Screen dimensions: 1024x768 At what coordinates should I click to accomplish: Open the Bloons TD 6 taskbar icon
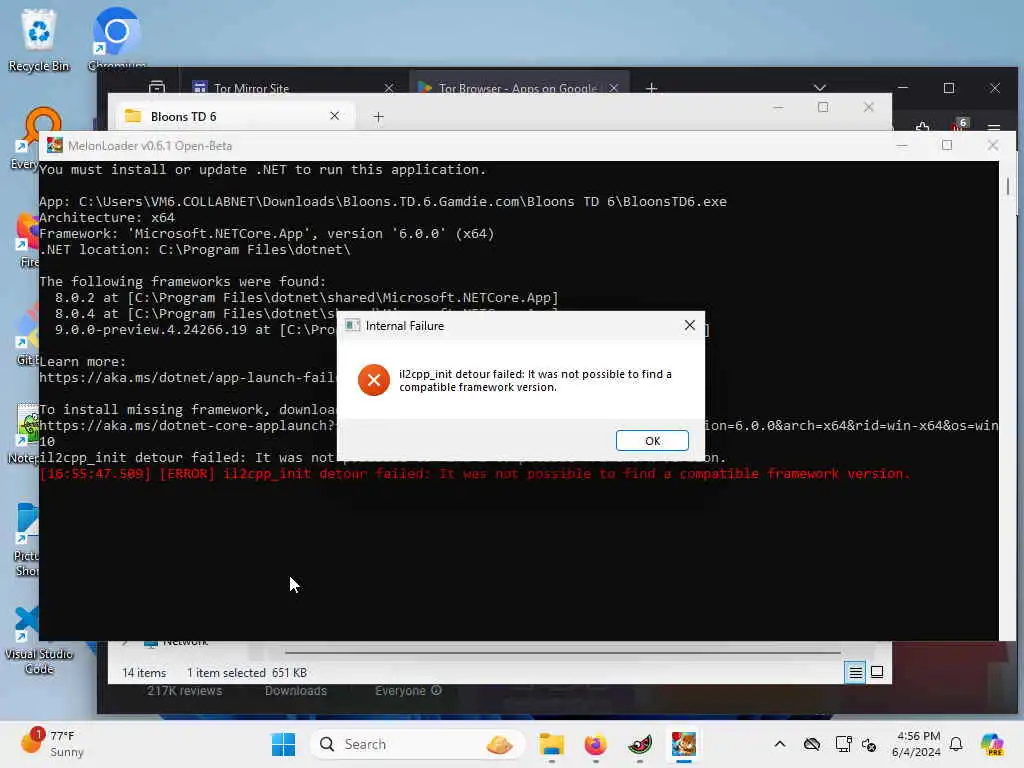point(684,744)
